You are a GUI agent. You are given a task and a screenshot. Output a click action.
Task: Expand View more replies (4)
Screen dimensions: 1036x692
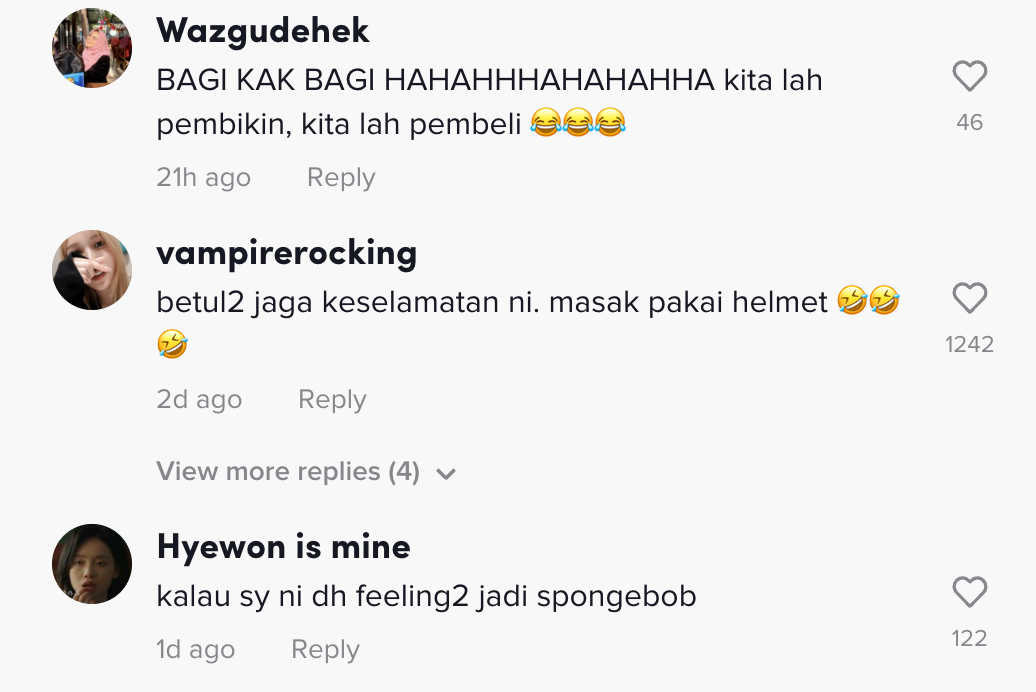coord(288,472)
